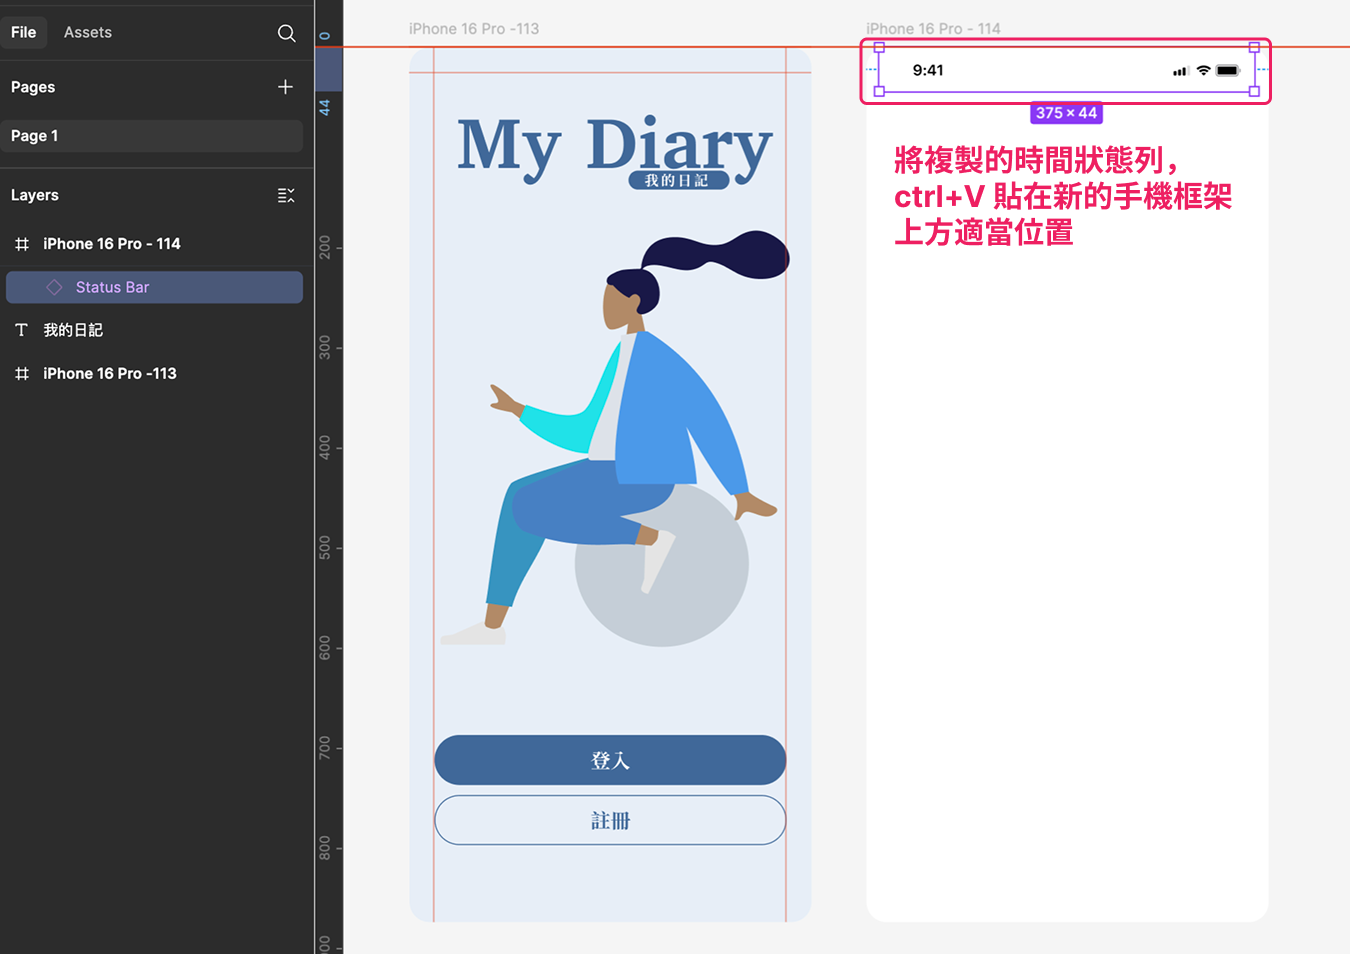Click the iPhone 16 Pro -113 frame label

[474, 29]
